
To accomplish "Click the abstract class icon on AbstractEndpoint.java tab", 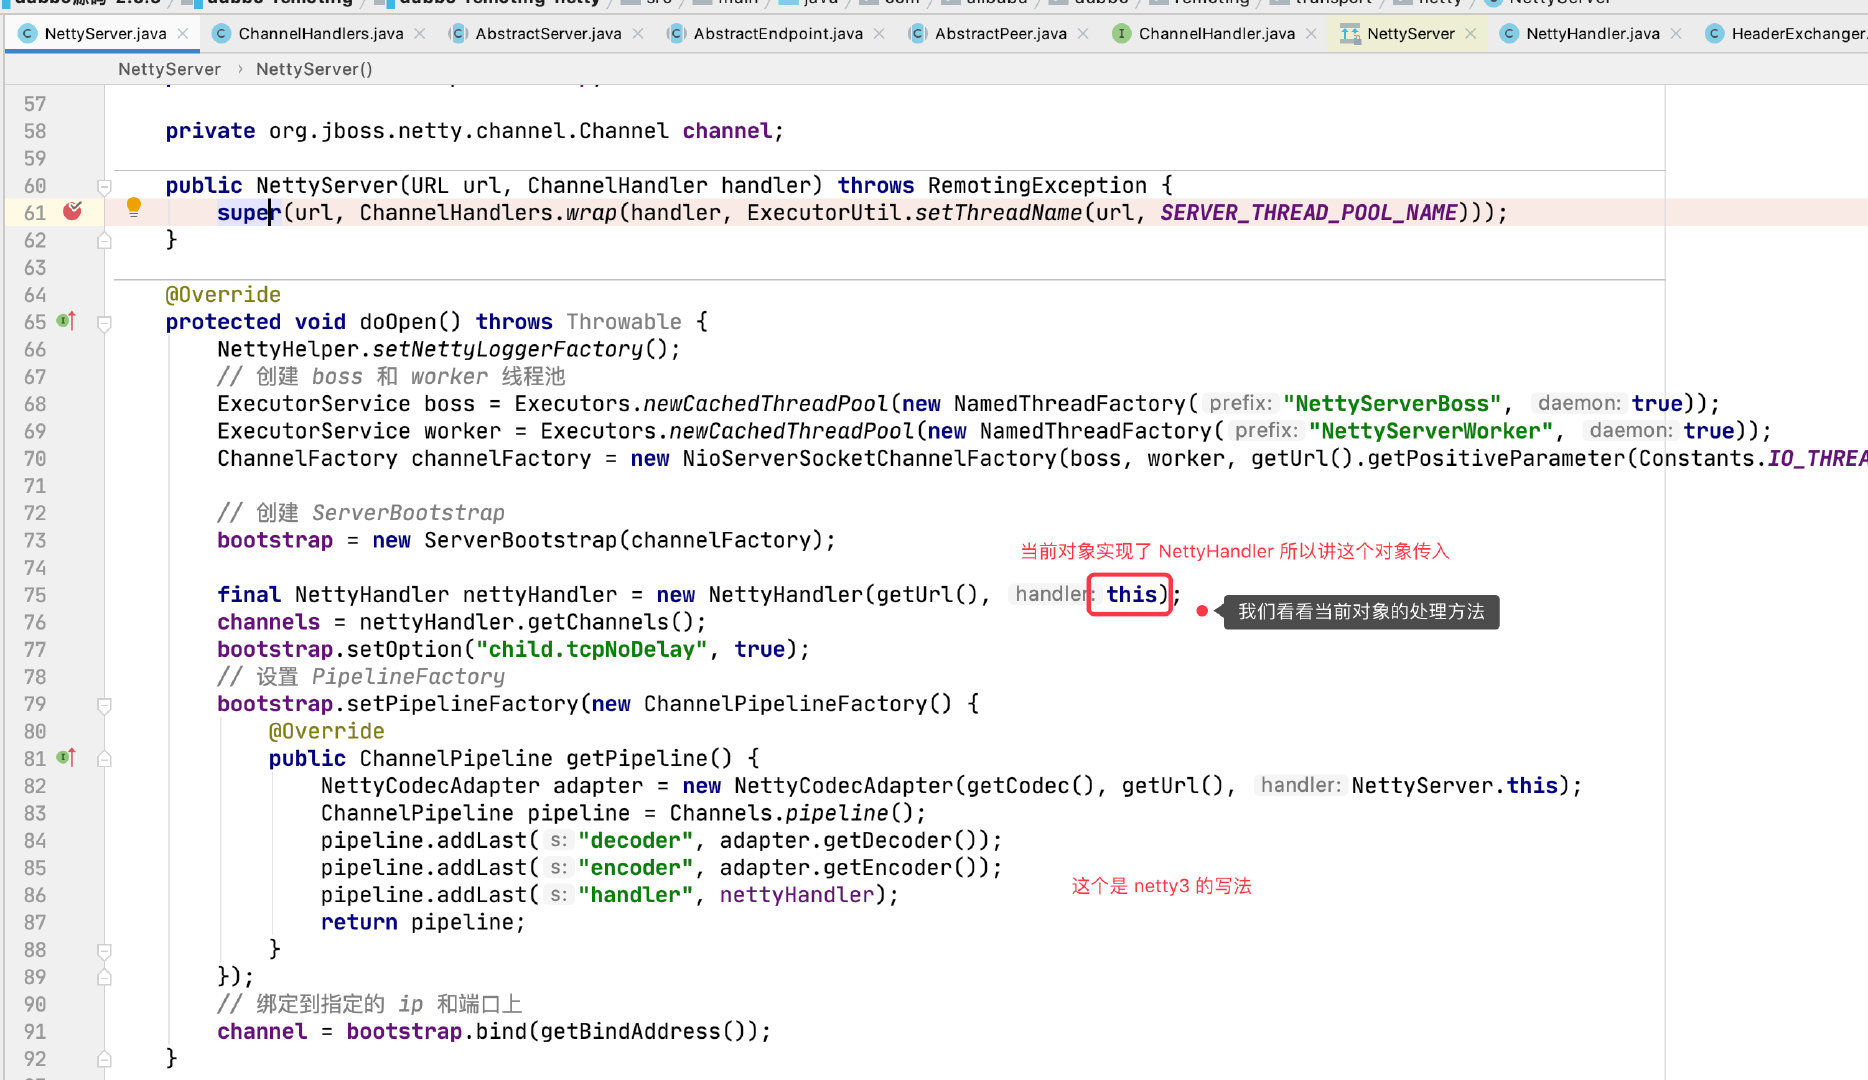I will [x=676, y=33].
